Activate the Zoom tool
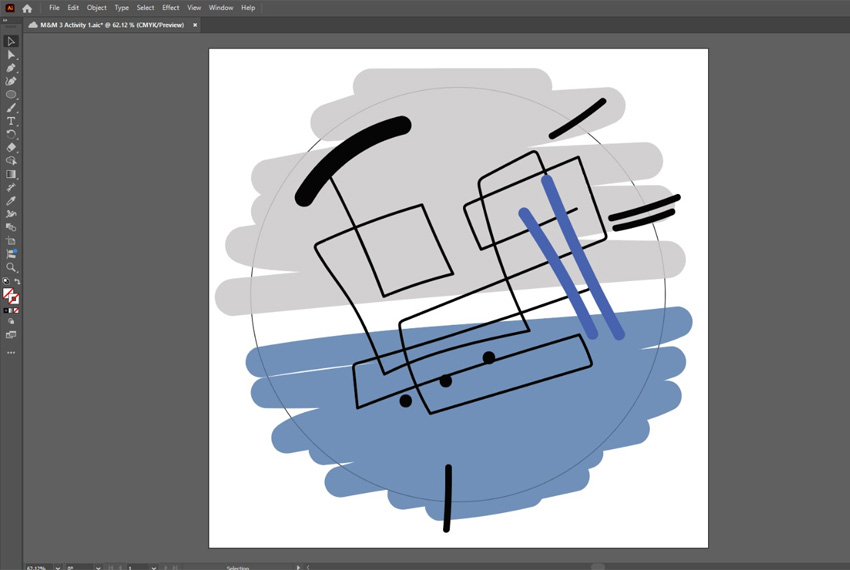 (x=11, y=267)
